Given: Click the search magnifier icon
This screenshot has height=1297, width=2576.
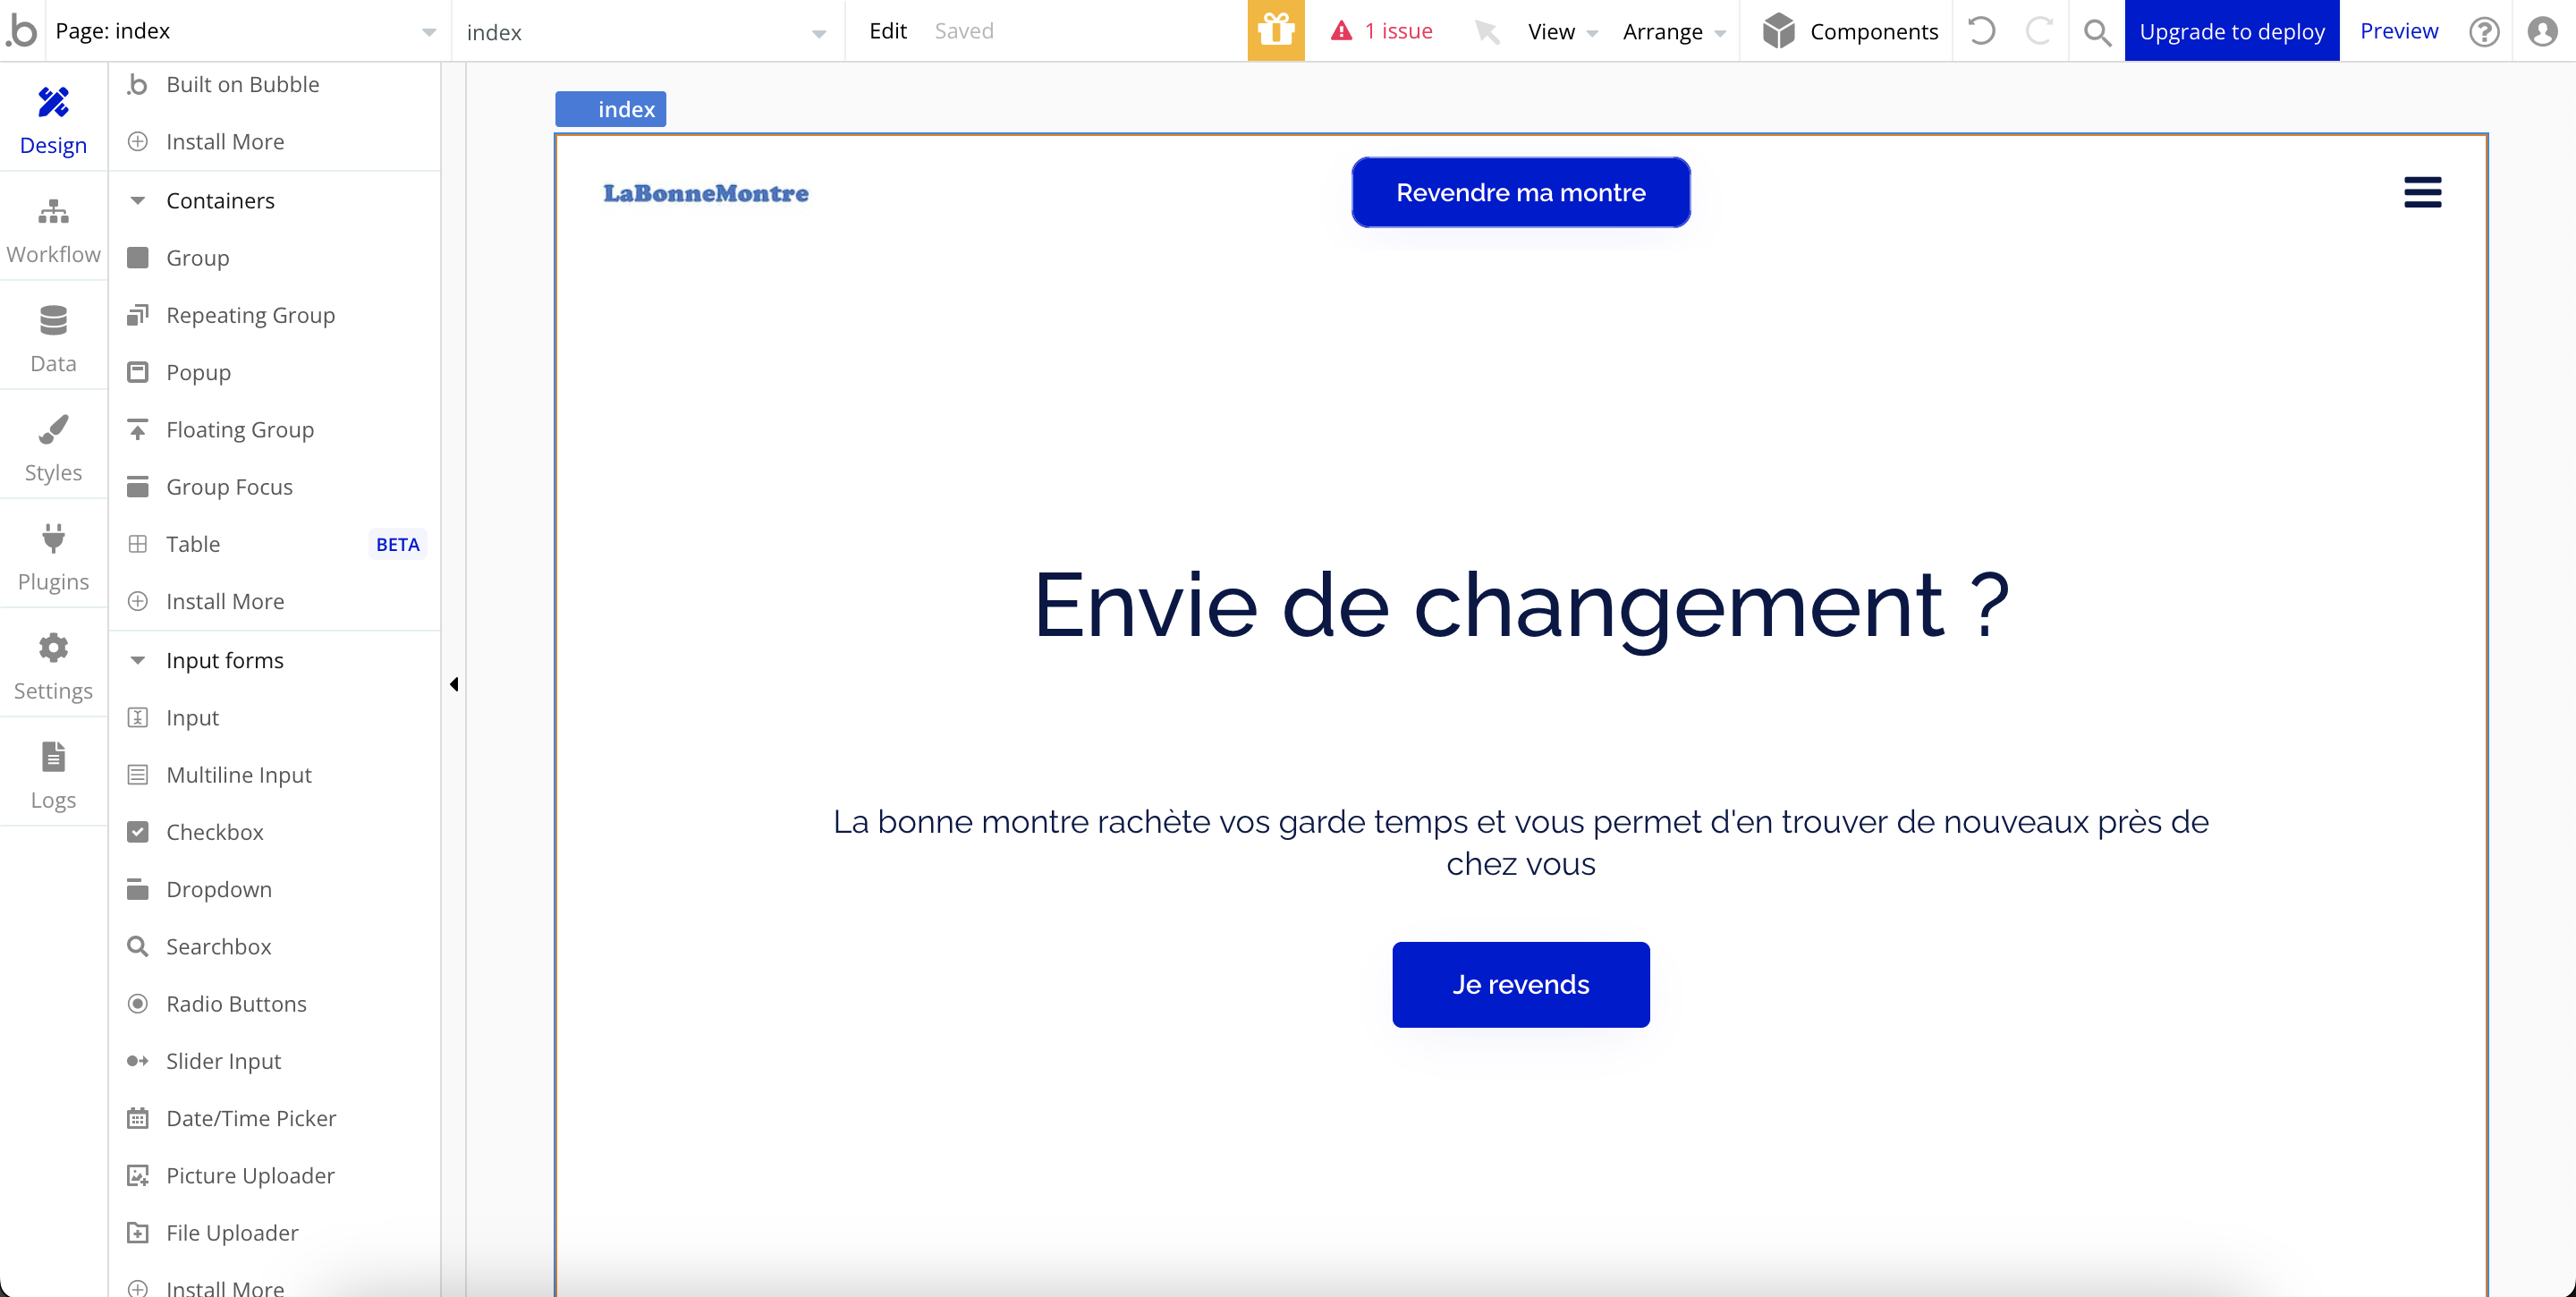Looking at the screenshot, I should click(x=2096, y=32).
